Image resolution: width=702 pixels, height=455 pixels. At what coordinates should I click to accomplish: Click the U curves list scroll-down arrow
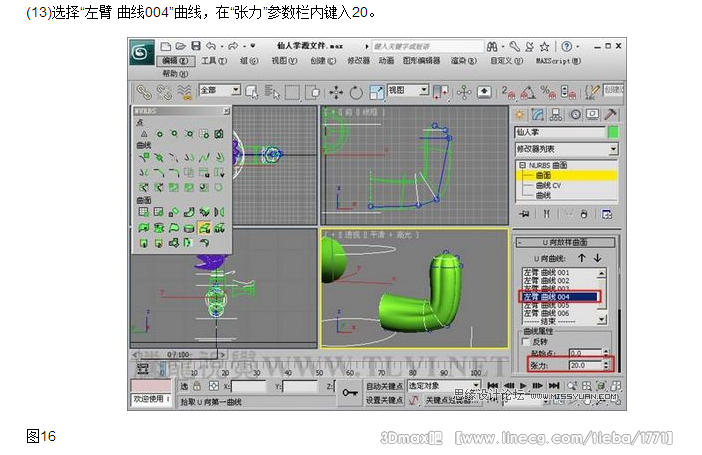[602, 319]
